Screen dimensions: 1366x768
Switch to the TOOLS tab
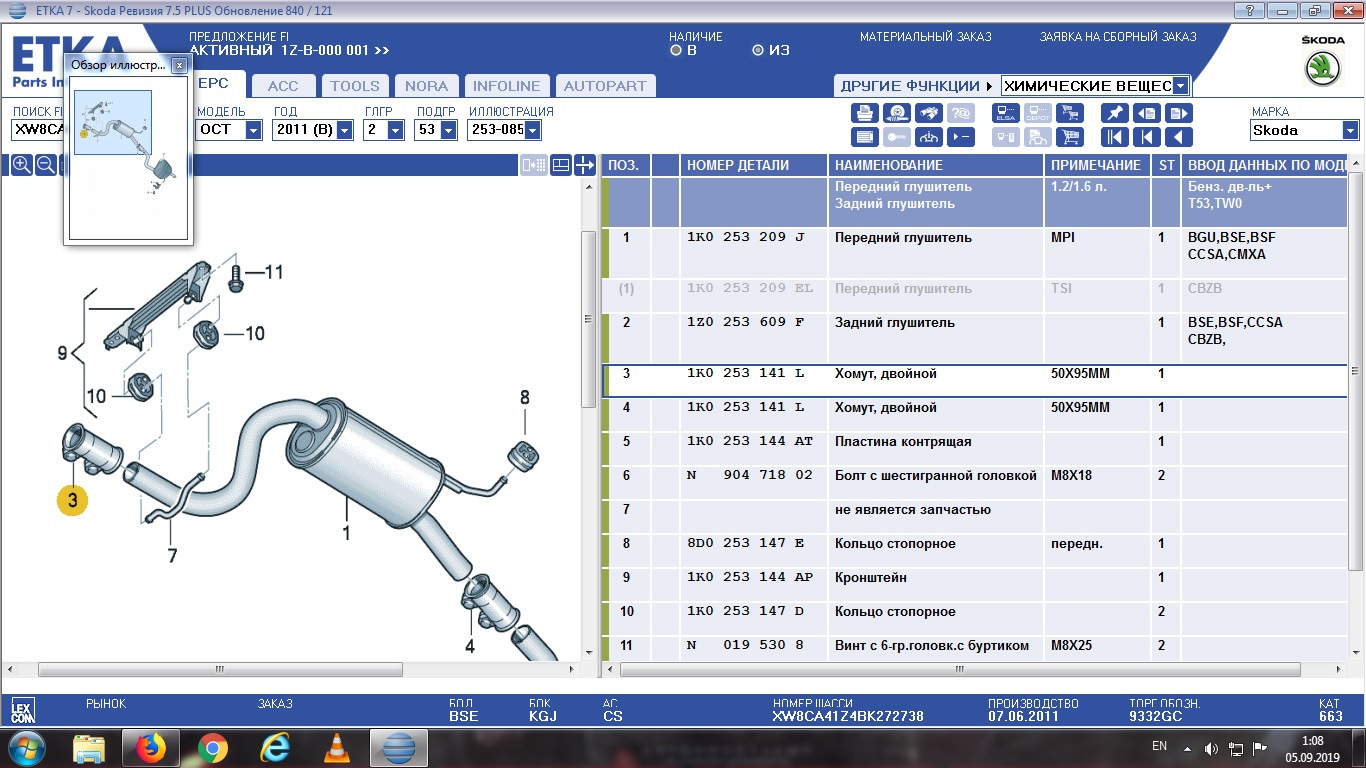(355, 86)
